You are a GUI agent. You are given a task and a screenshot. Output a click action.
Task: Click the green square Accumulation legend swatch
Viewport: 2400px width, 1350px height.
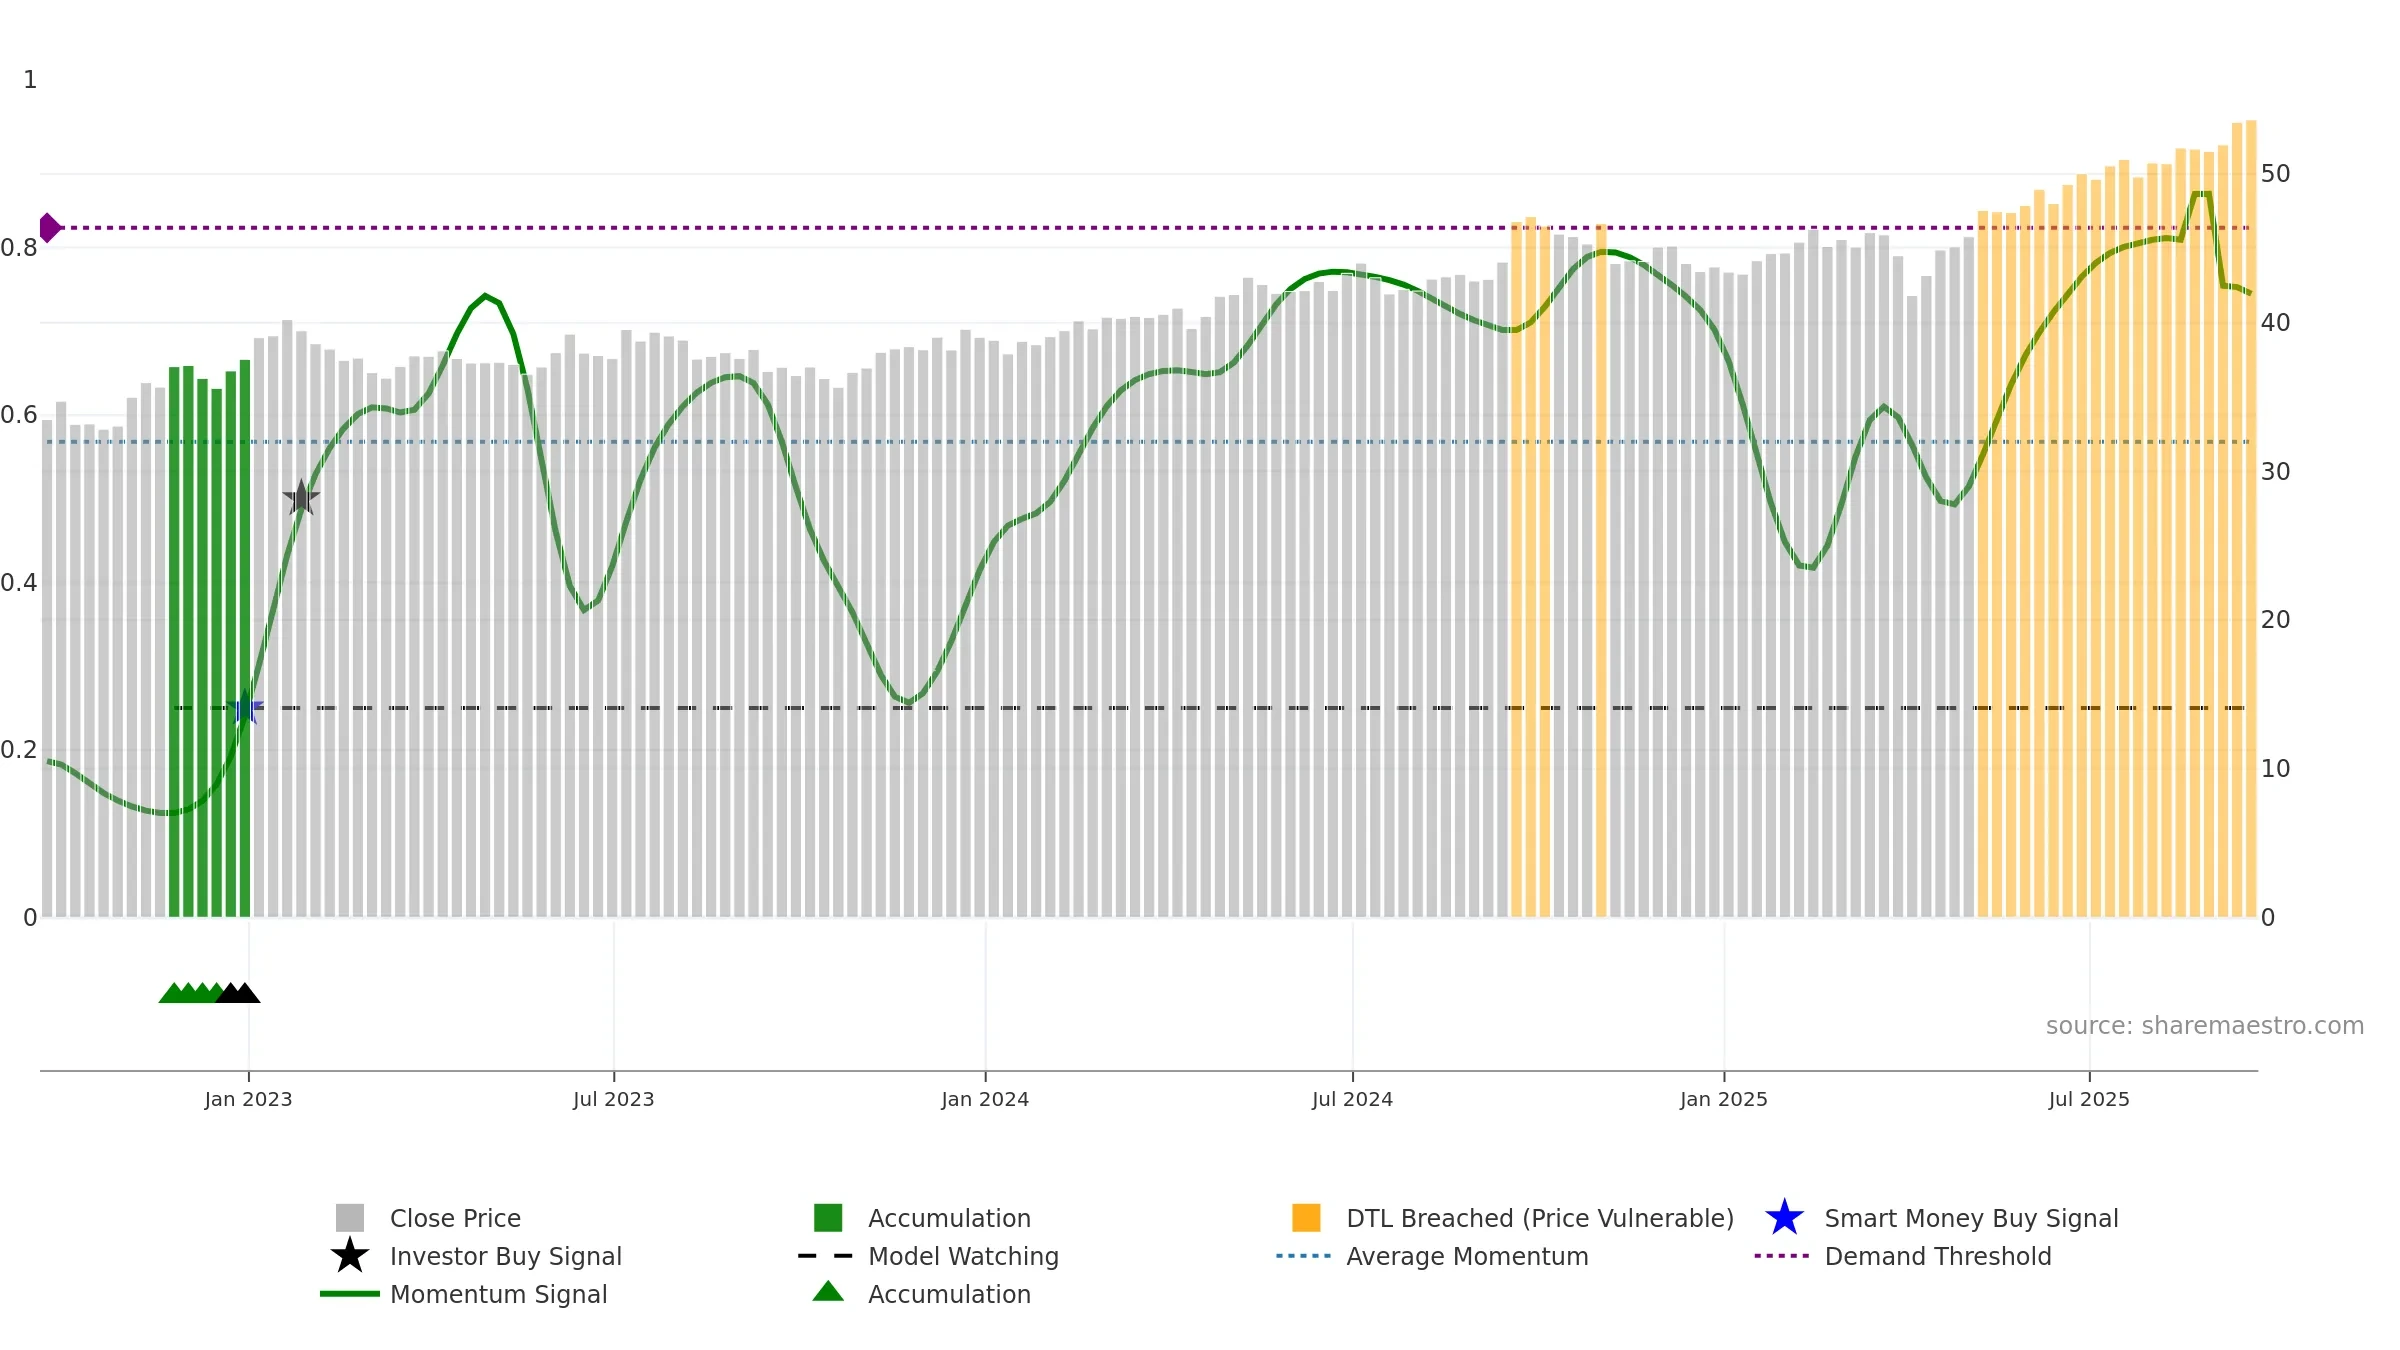[828, 1218]
